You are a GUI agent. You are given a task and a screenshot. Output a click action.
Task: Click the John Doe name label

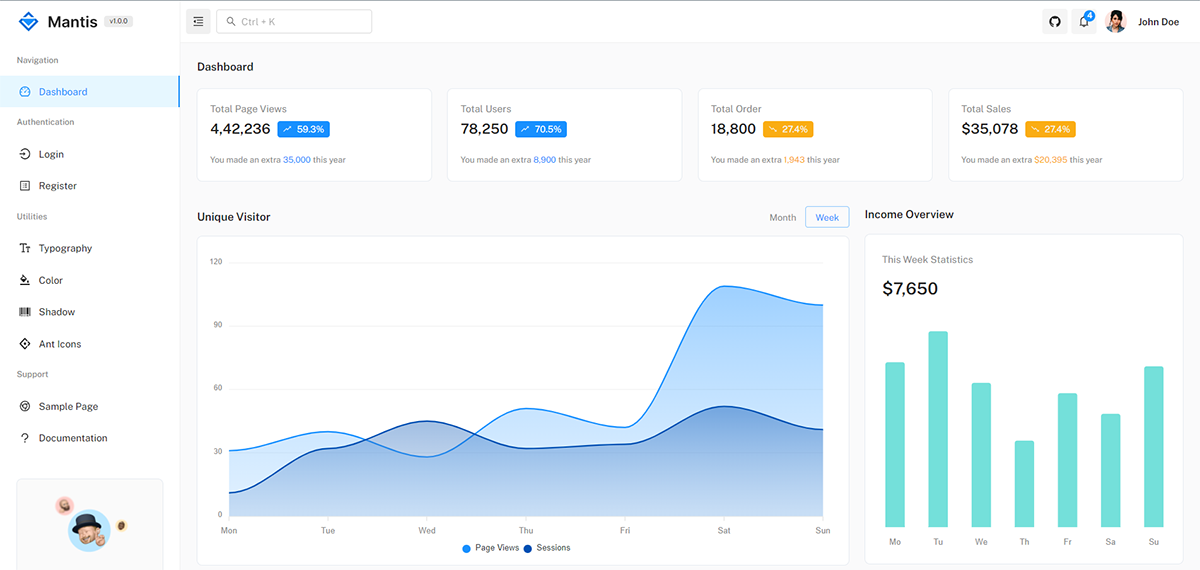pyautogui.click(x=1158, y=22)
